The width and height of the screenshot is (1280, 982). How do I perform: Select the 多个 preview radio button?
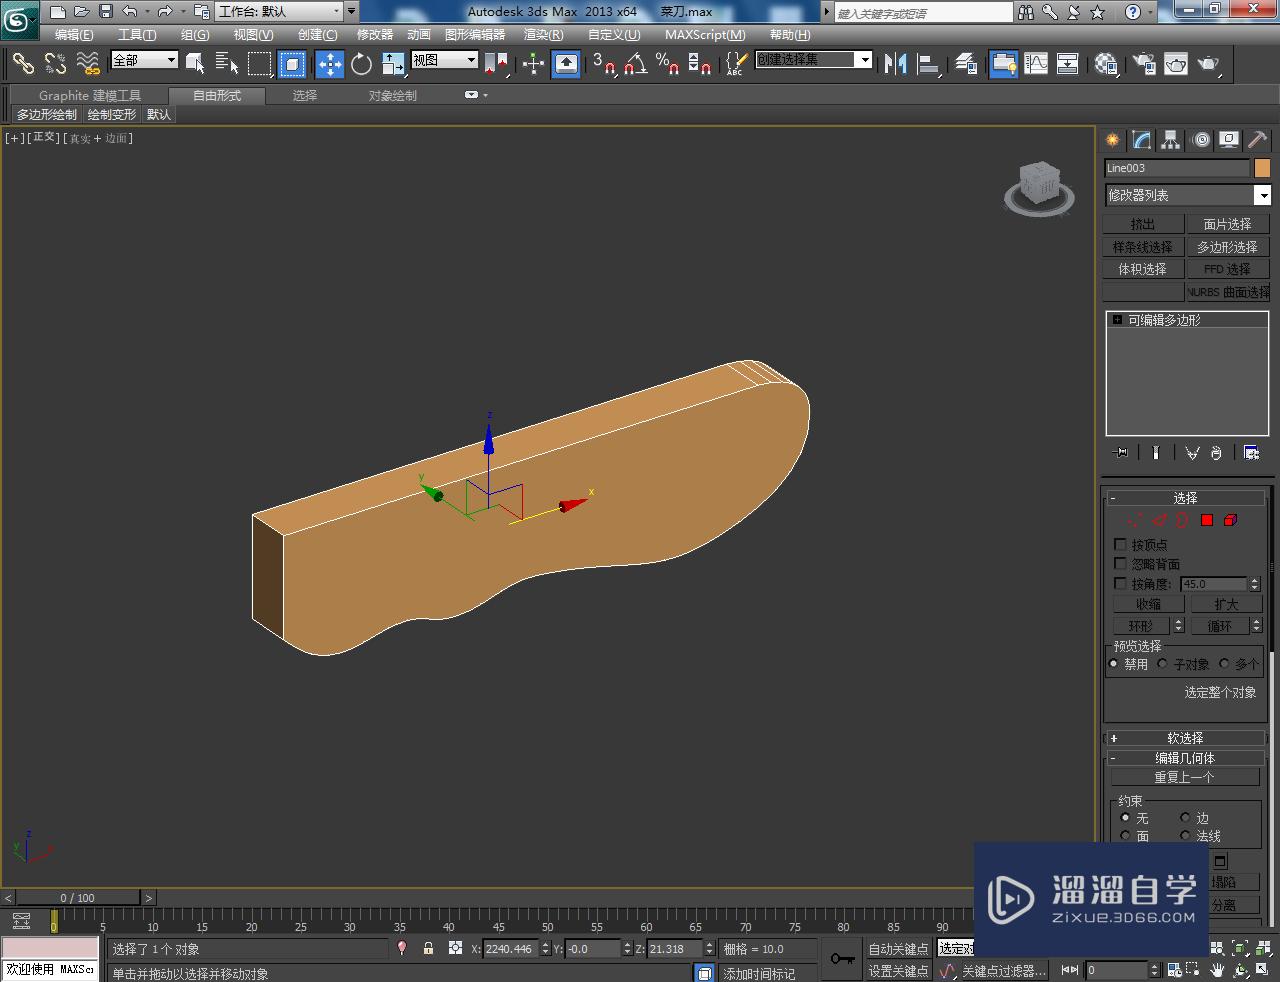point(1224,664)
